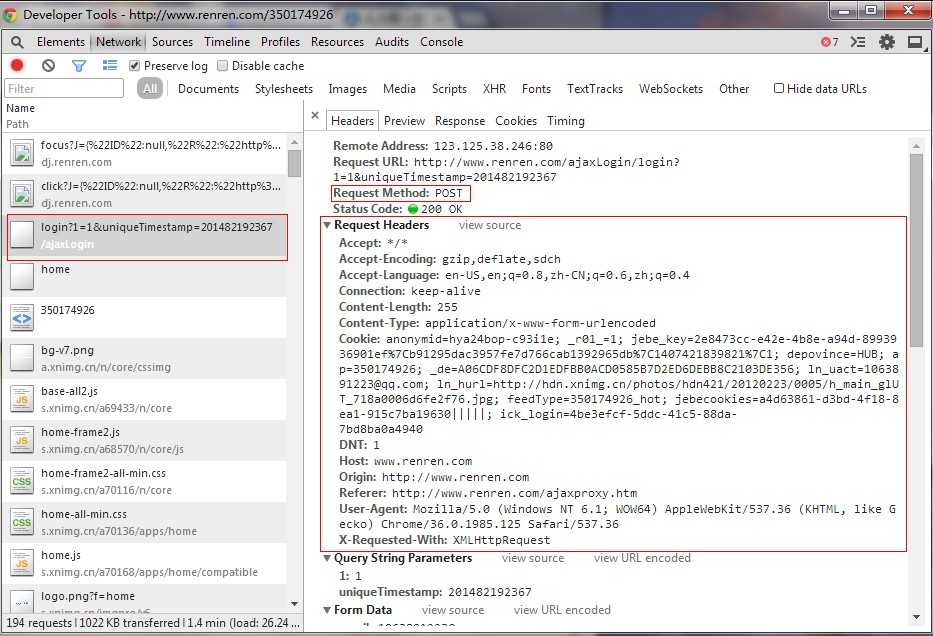Select the All filter toggle
Screen dimensions: 933x636
point(150,89)
